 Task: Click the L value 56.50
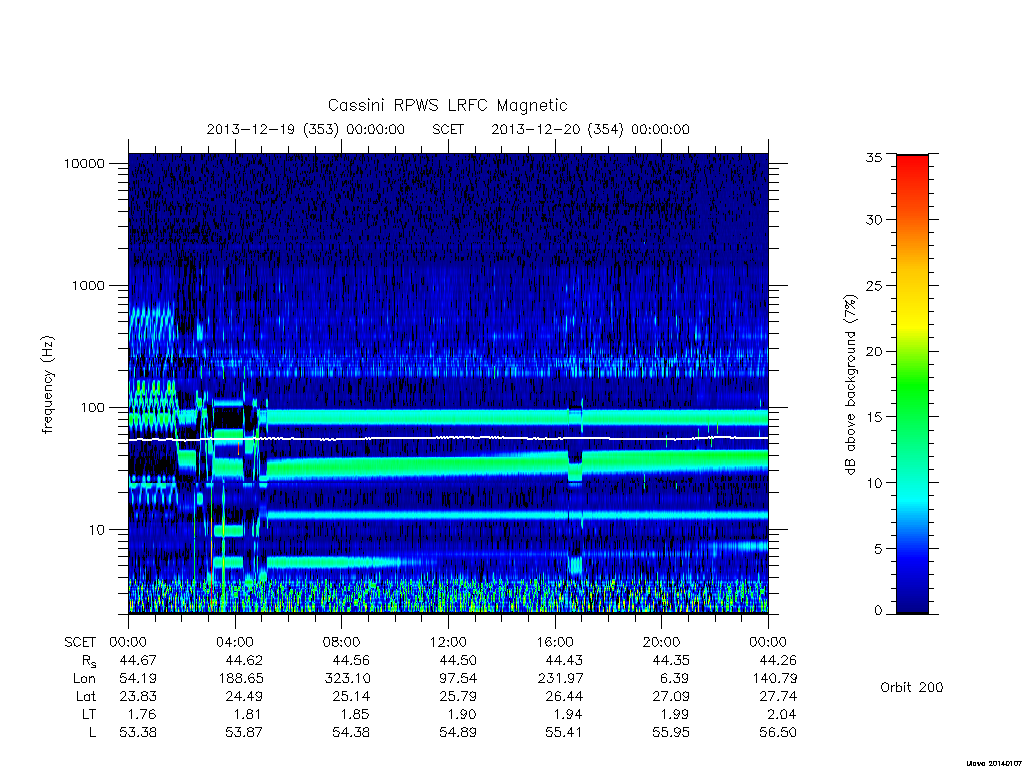click(778, 733)
